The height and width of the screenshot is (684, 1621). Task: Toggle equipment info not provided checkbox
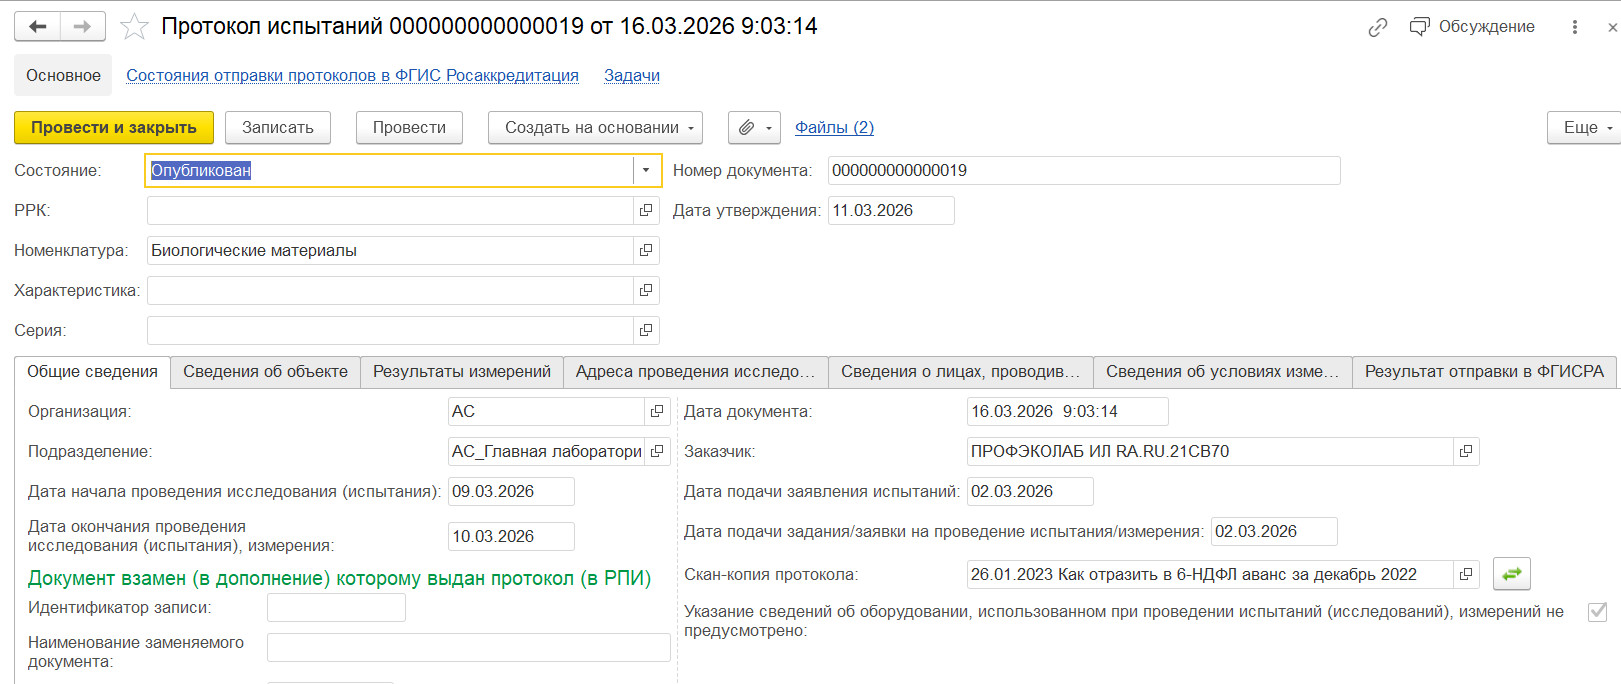1598,611
